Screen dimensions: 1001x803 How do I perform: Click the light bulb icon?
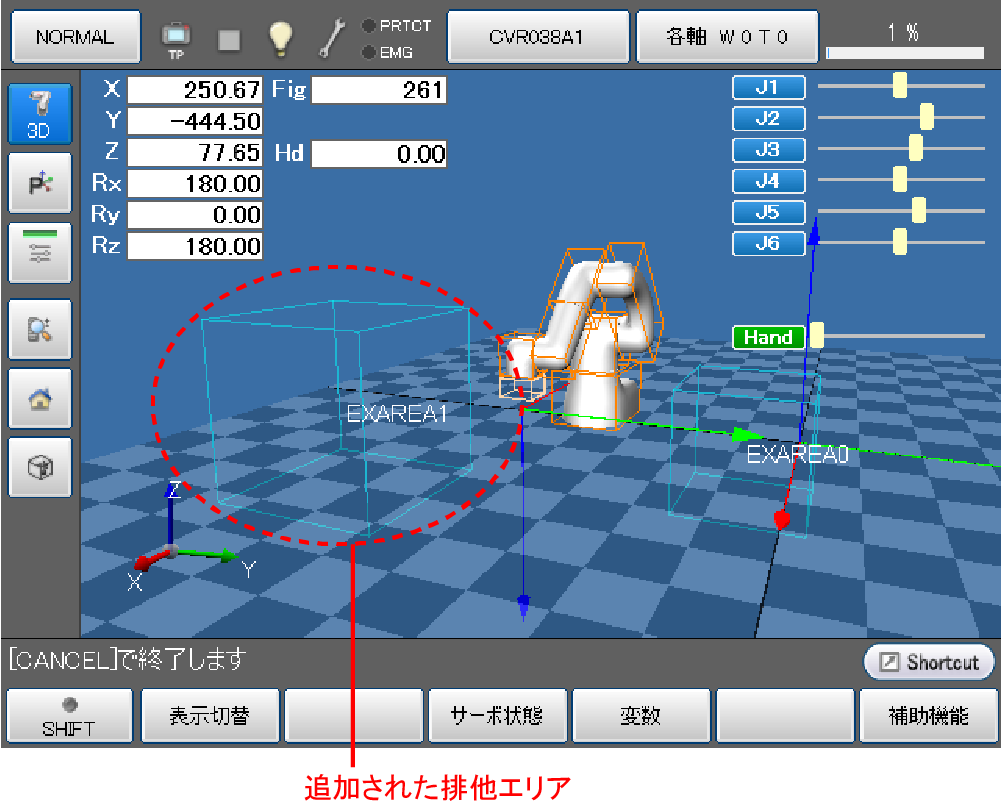pos(280,38)
